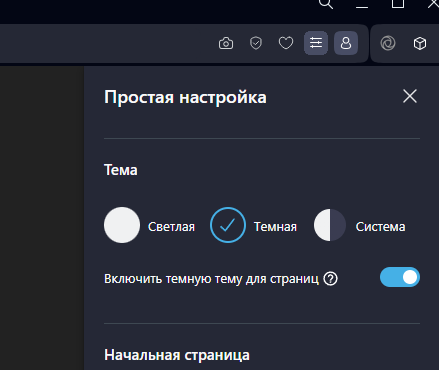Toggle dark theme for pages switch

(x=400, y=277)
